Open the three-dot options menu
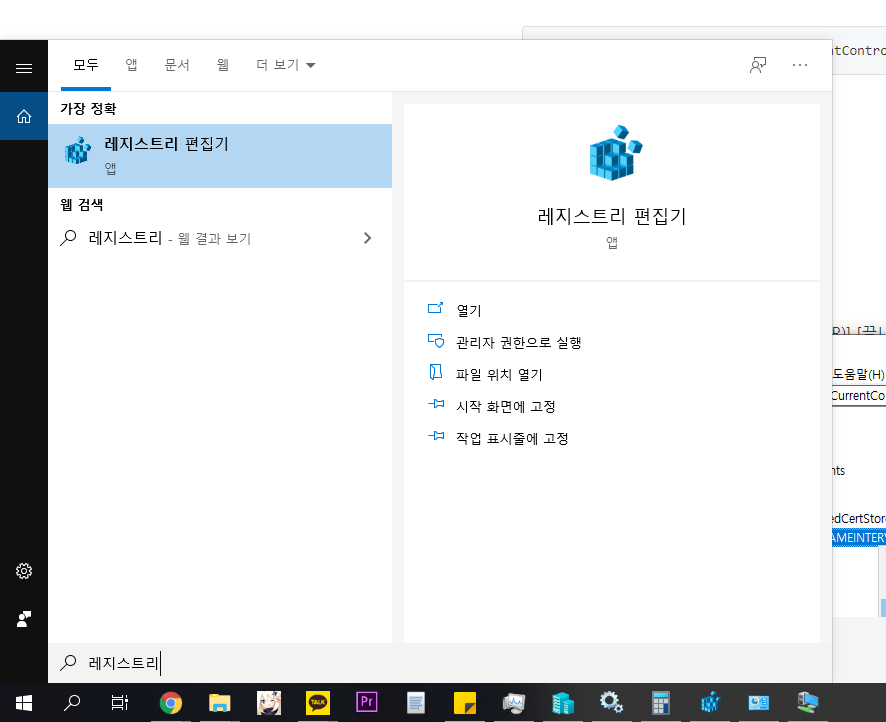Image resolution: width=886 pixels, height=722 pixels. 800,65
